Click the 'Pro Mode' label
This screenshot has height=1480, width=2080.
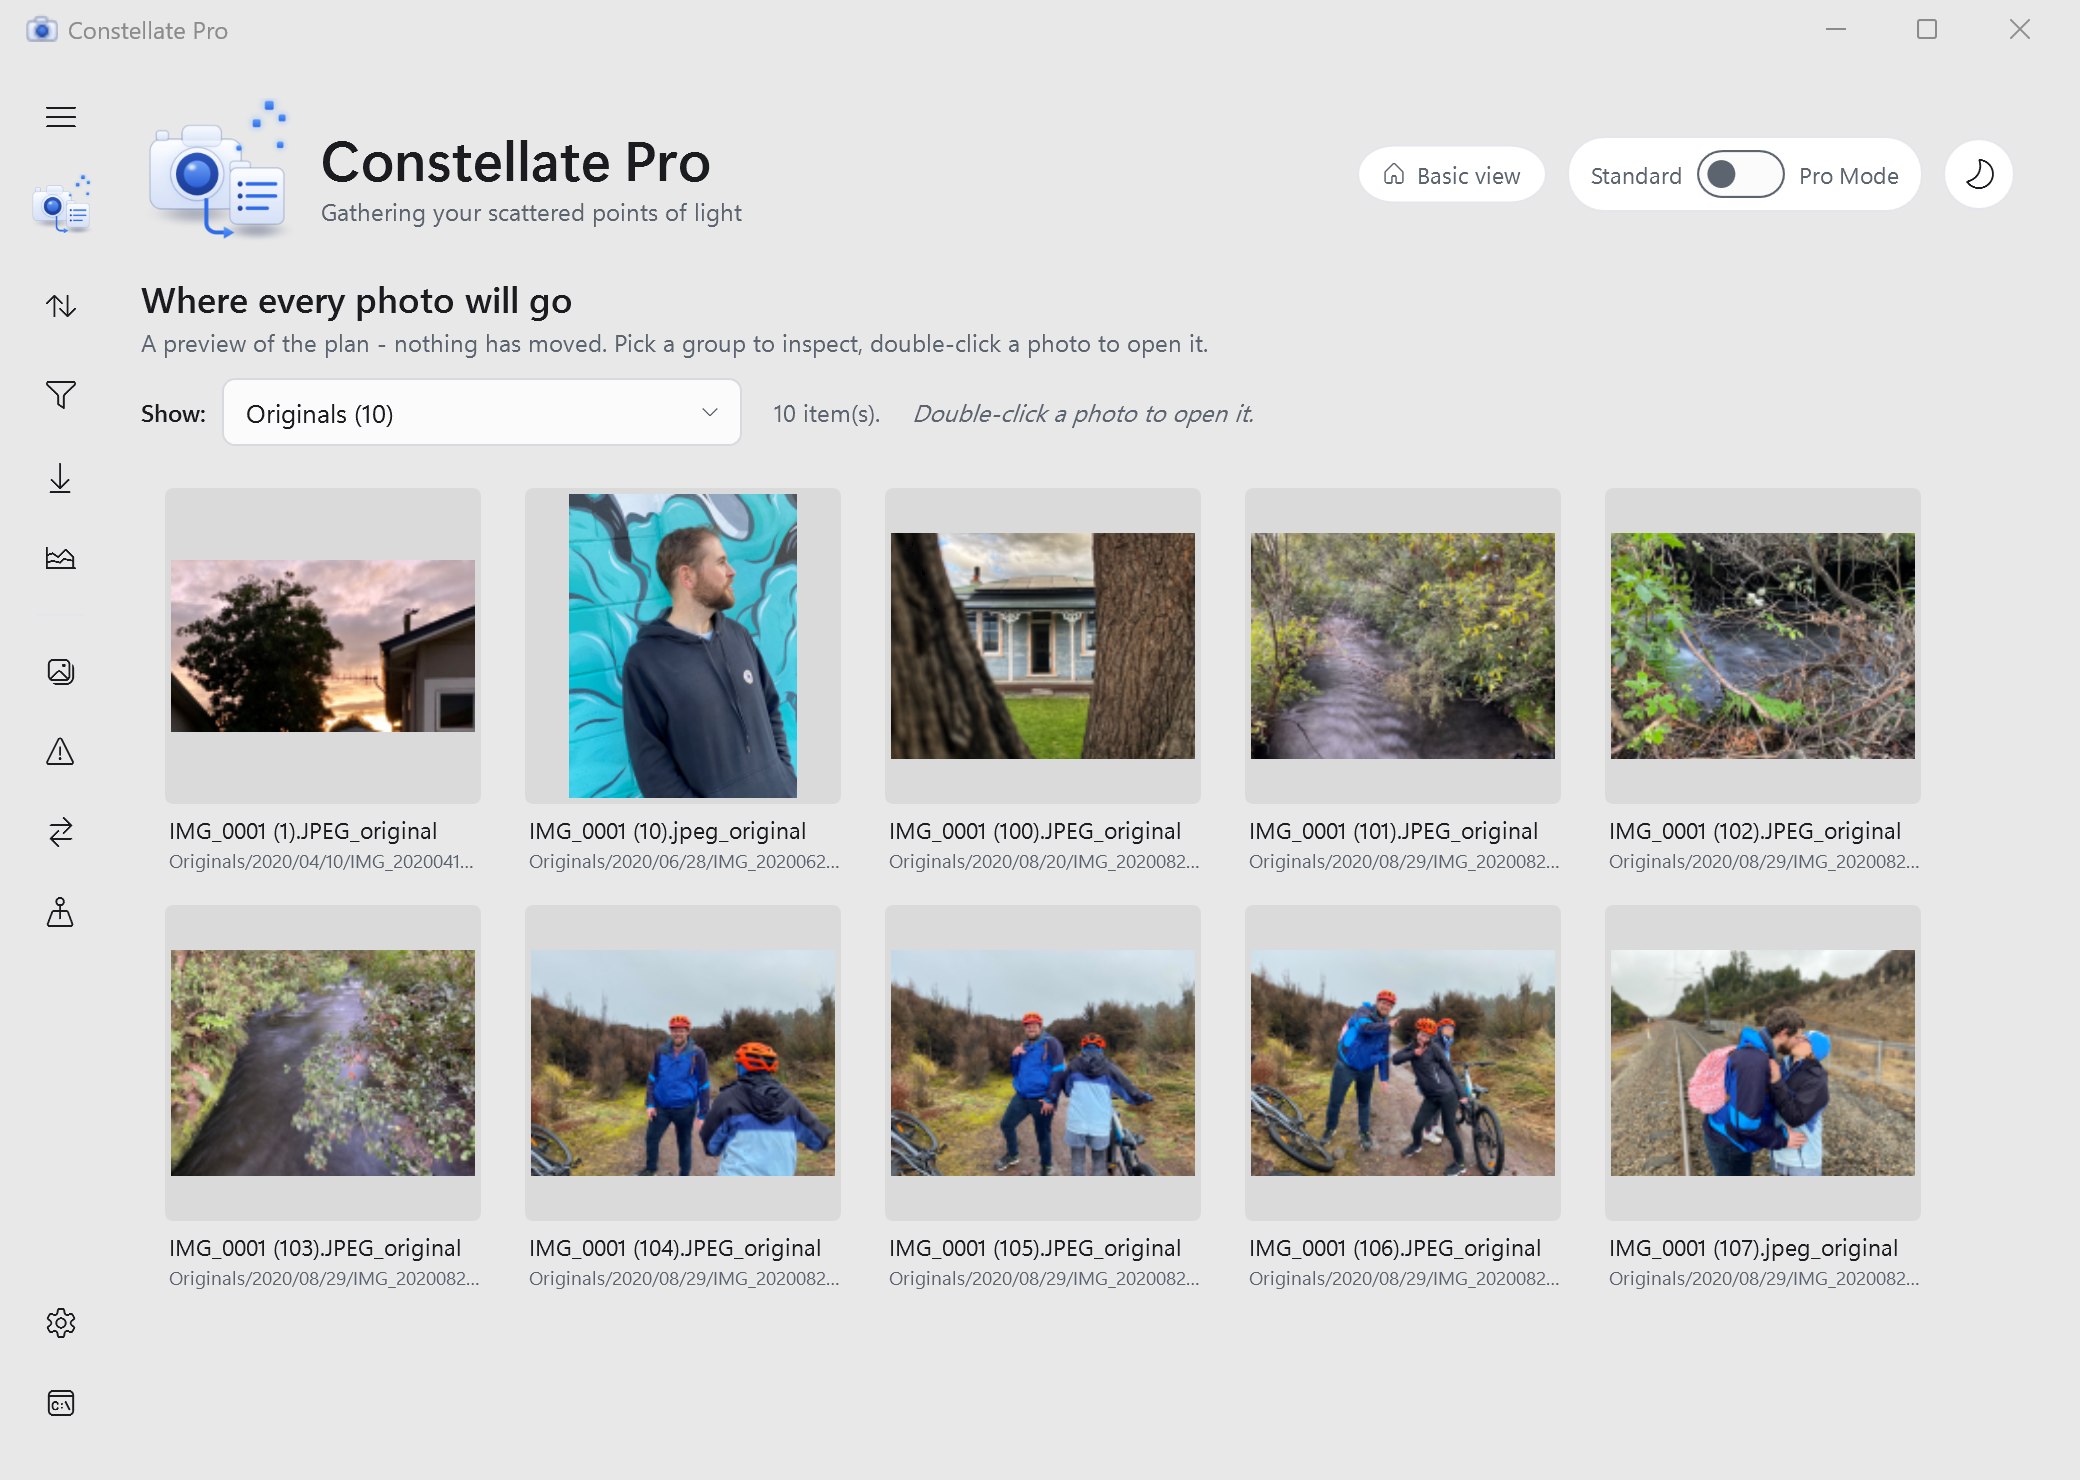(x=1848, y=176)
